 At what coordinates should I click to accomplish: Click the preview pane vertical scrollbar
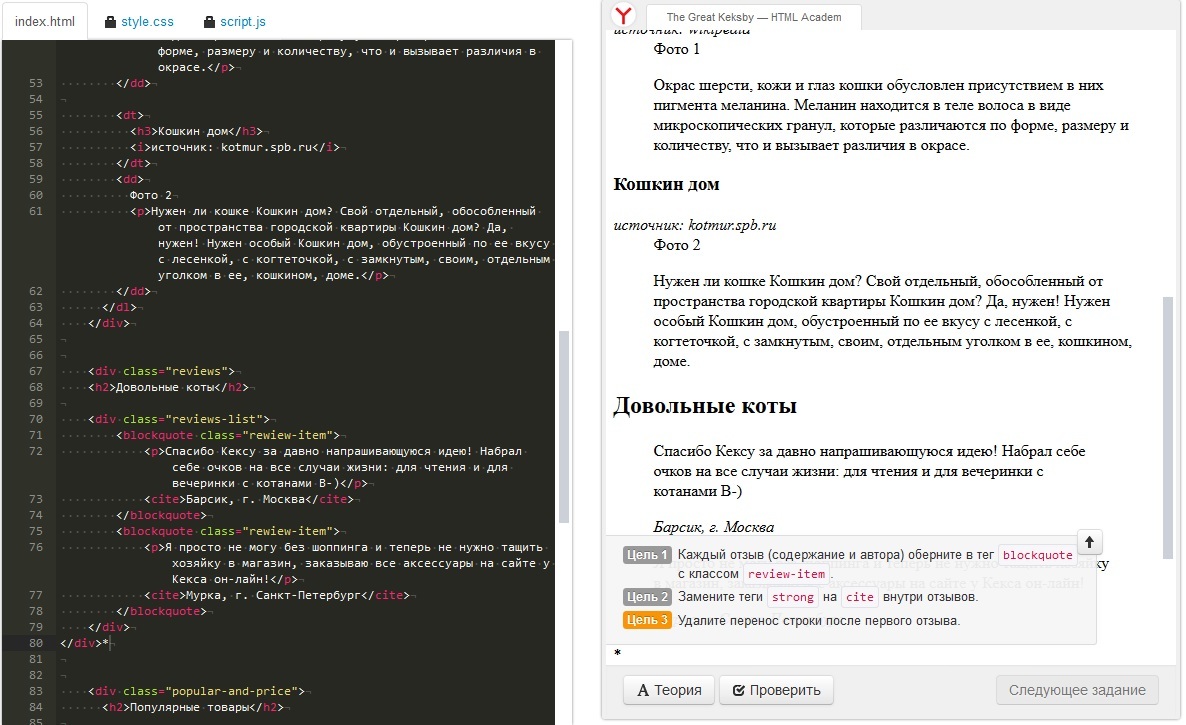(1167, 428)
